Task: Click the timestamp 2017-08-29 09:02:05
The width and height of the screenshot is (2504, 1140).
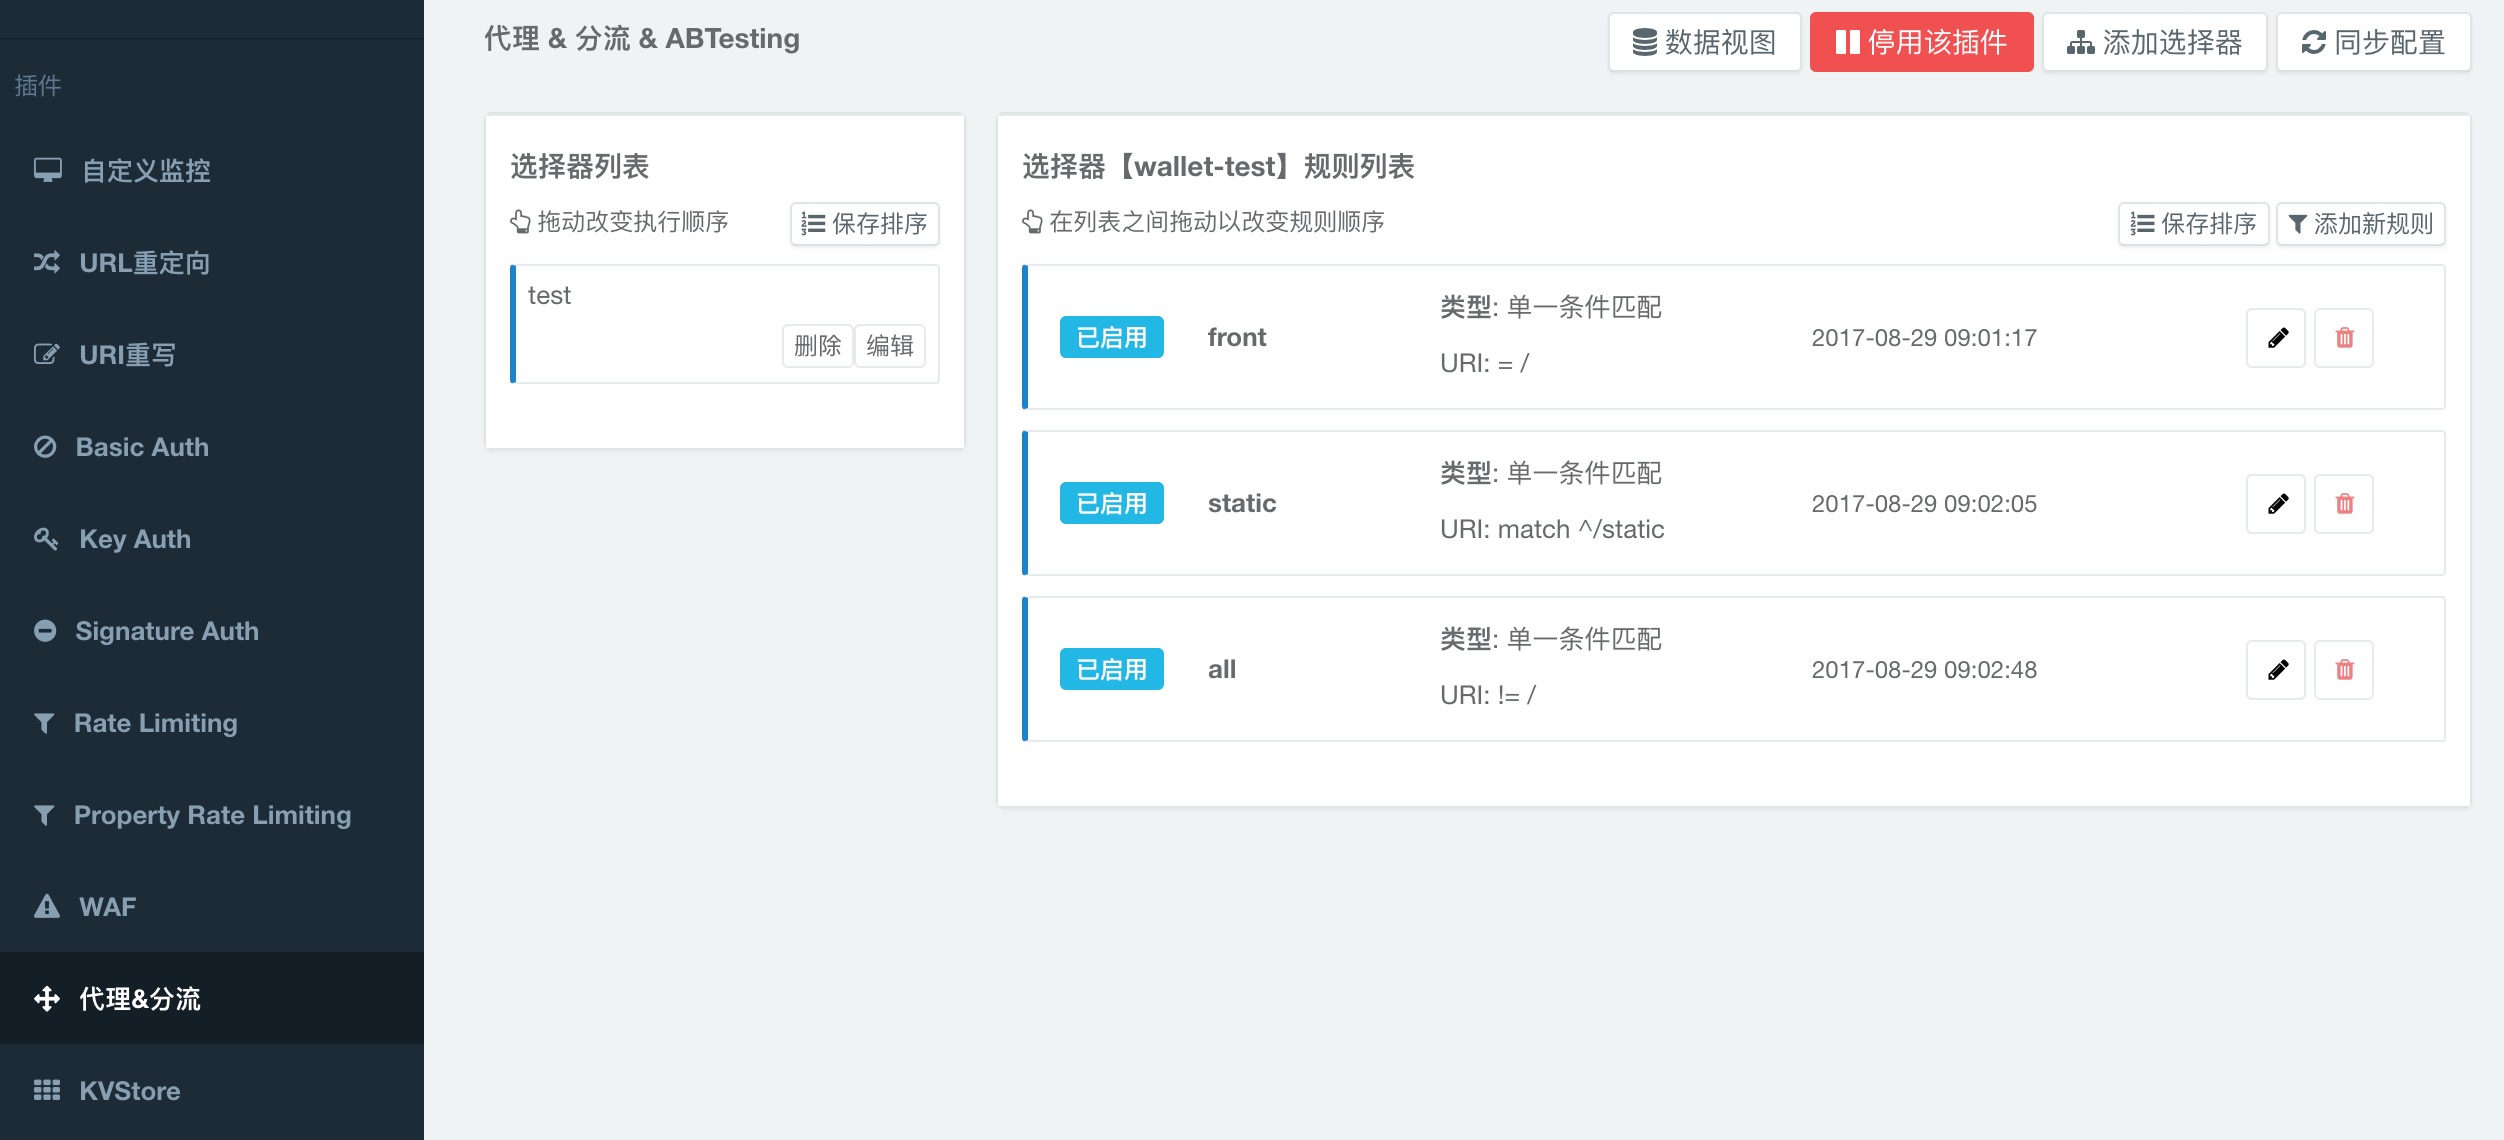Action: point(1924,504)
